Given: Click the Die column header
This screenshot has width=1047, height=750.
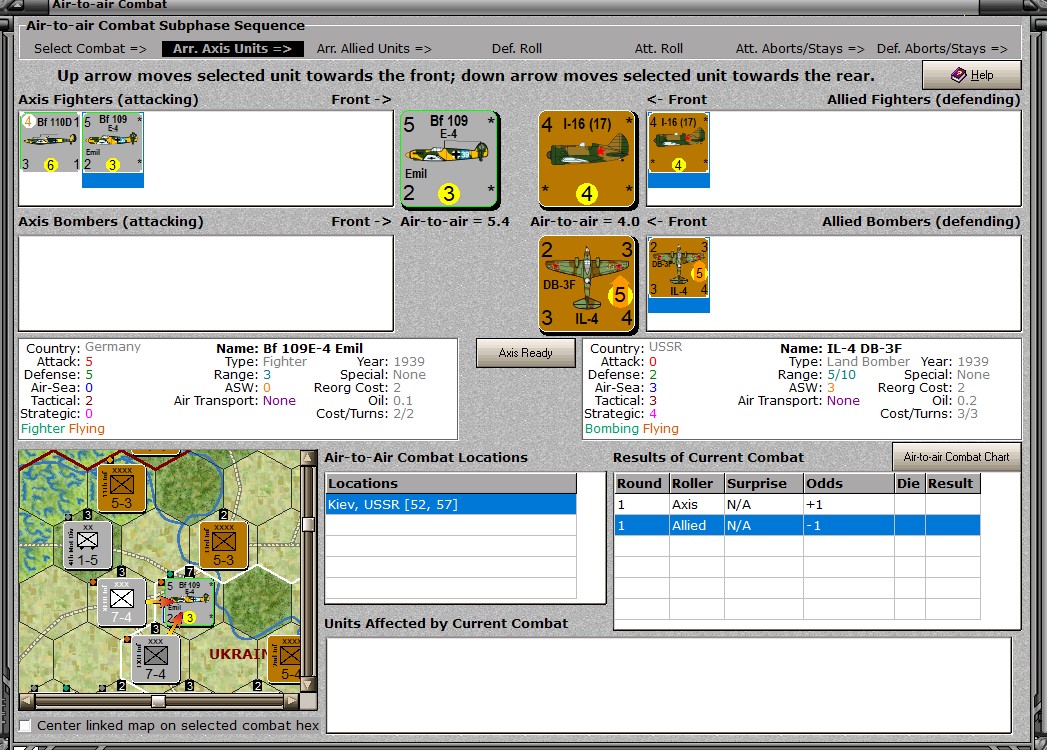Looking at the screenshot, I should tap(909, 484).
